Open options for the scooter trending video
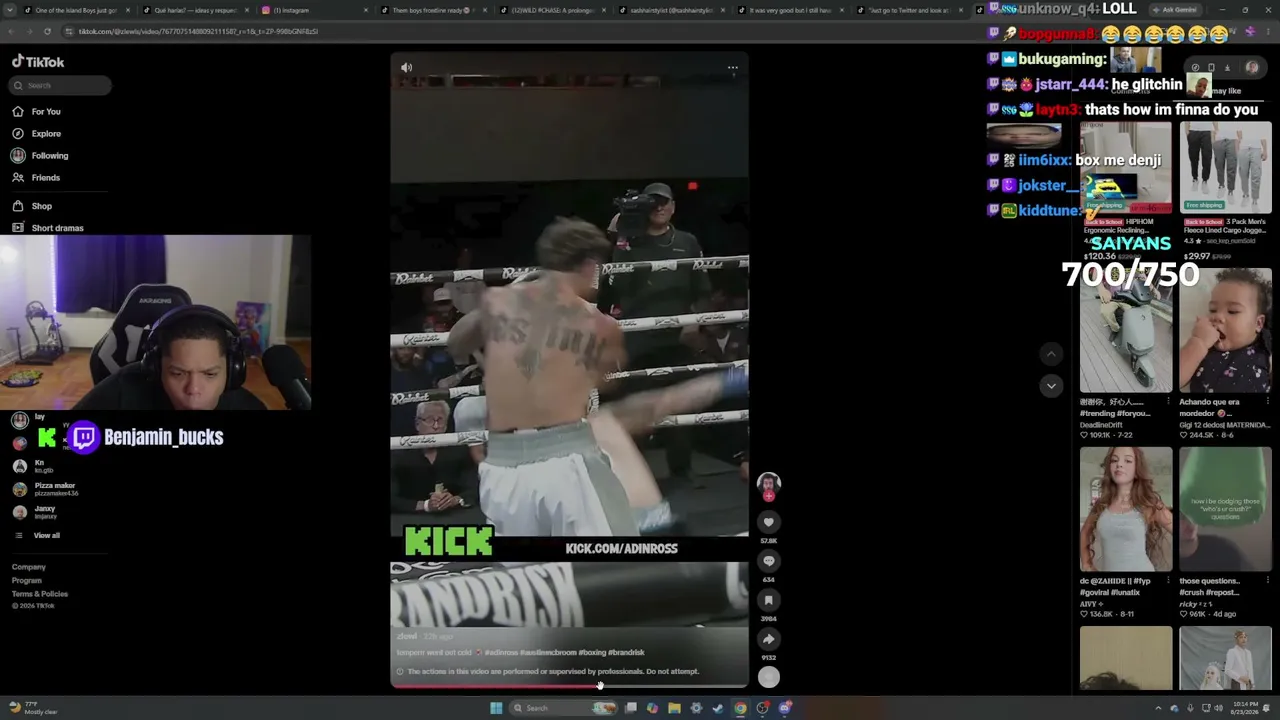The height and width of the screenshot is (720, 1280). 1169,402
